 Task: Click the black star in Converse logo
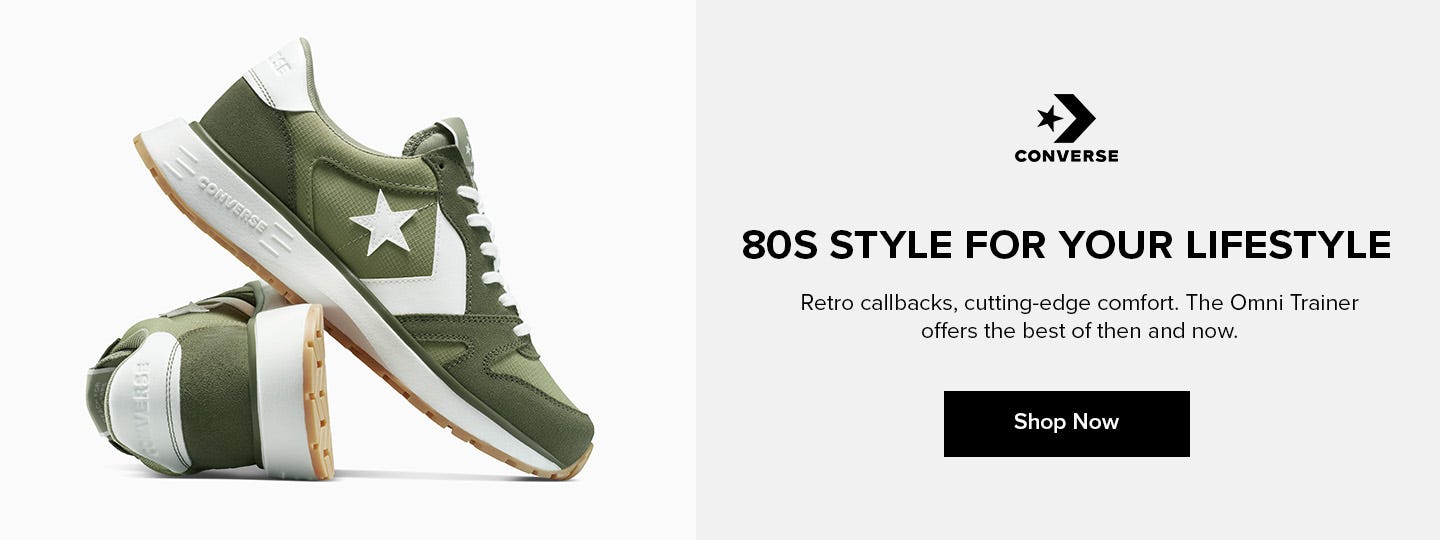point(1049,119)
